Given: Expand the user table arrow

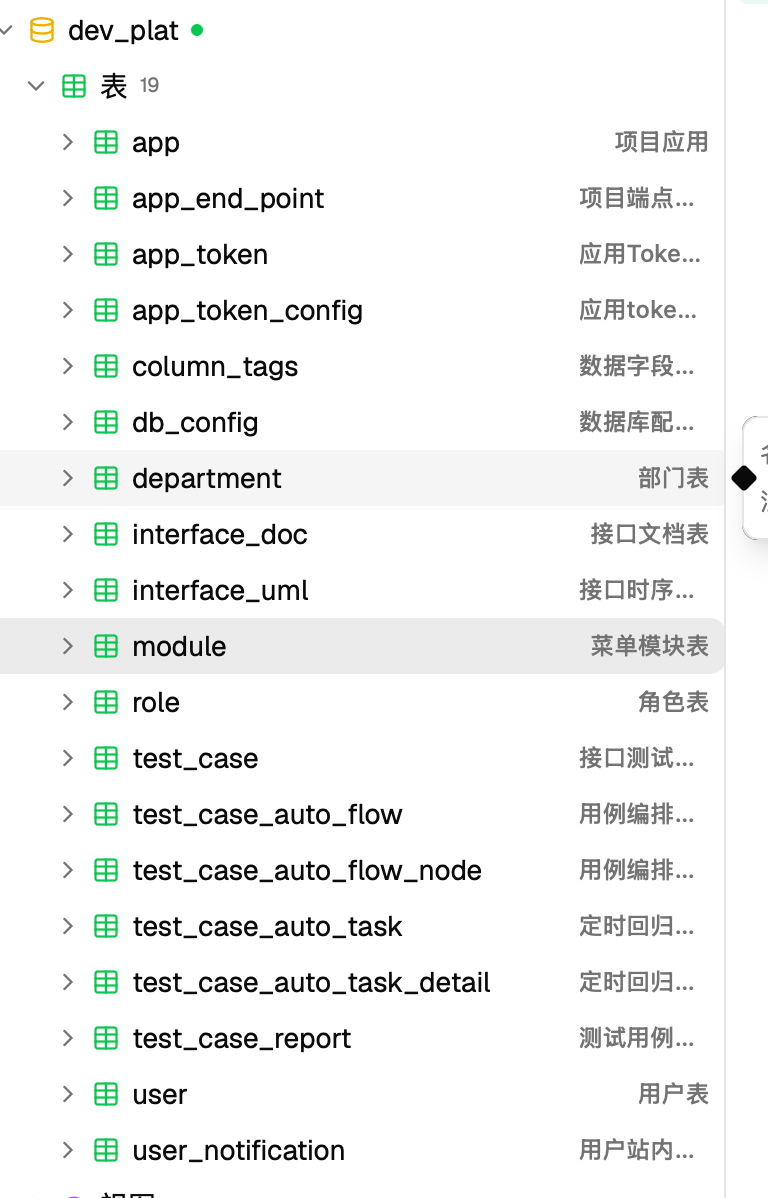Looking at the screenshot, I should [68, 1094].
